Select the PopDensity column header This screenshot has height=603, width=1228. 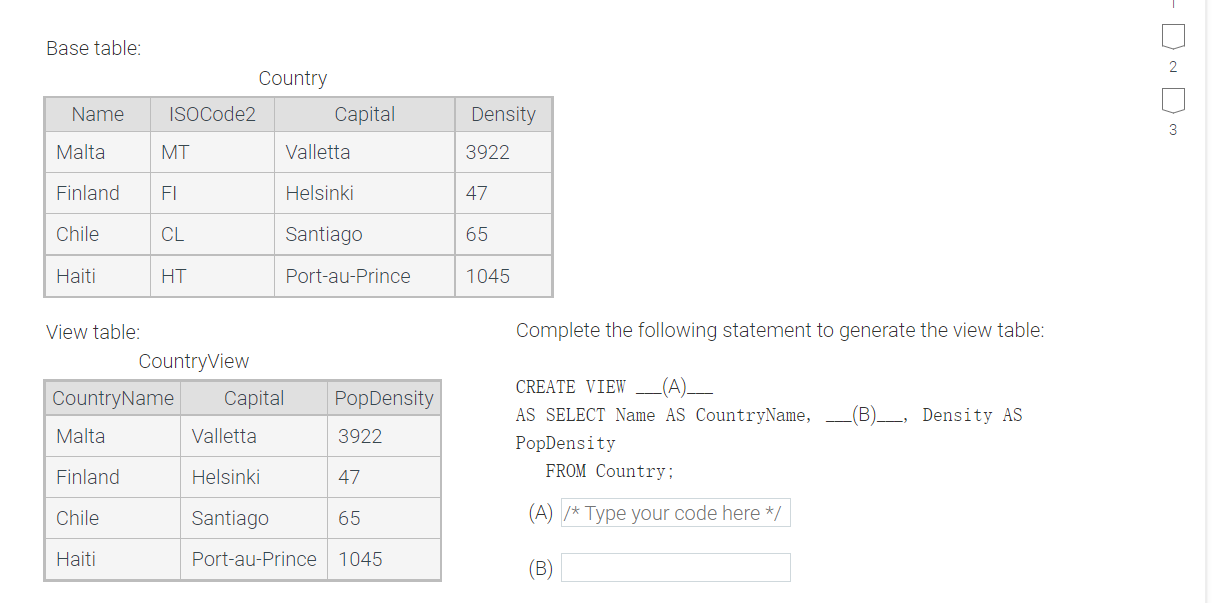click(384, 398)
